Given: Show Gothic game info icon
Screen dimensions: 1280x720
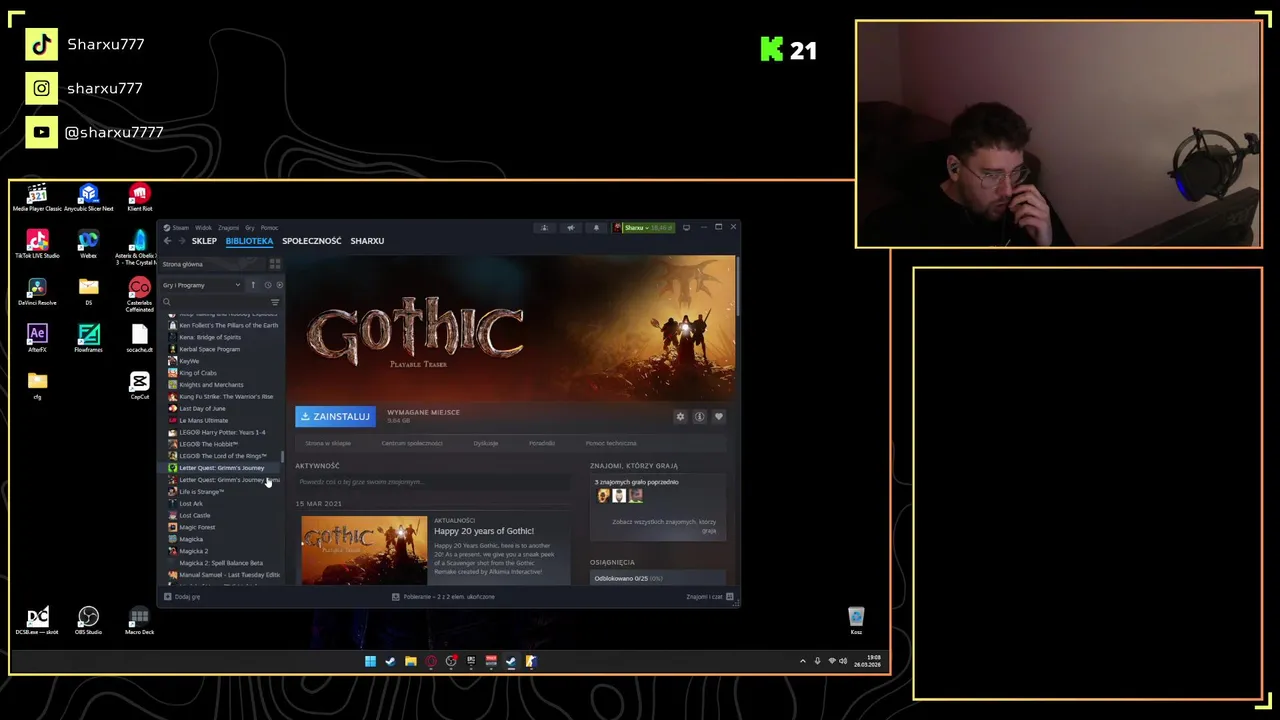Looking at the screenshot, I should [x=699, y=417].
